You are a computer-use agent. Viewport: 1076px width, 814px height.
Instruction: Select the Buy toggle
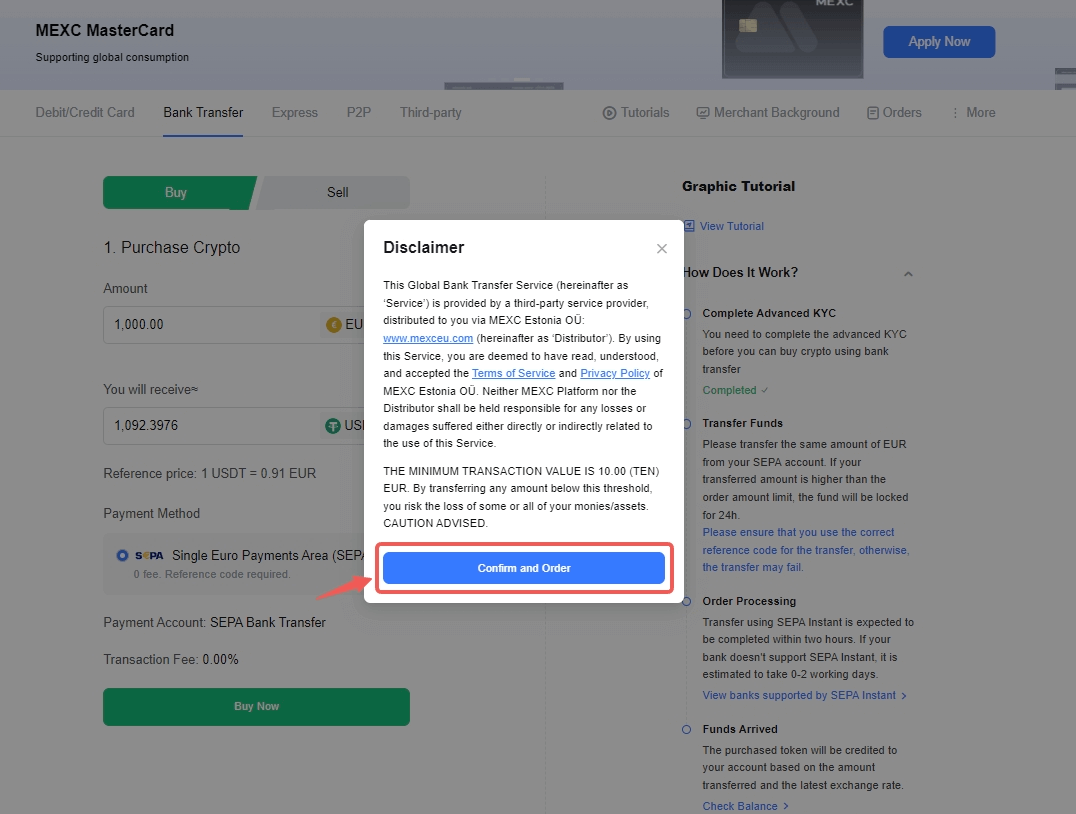[176, 192]
